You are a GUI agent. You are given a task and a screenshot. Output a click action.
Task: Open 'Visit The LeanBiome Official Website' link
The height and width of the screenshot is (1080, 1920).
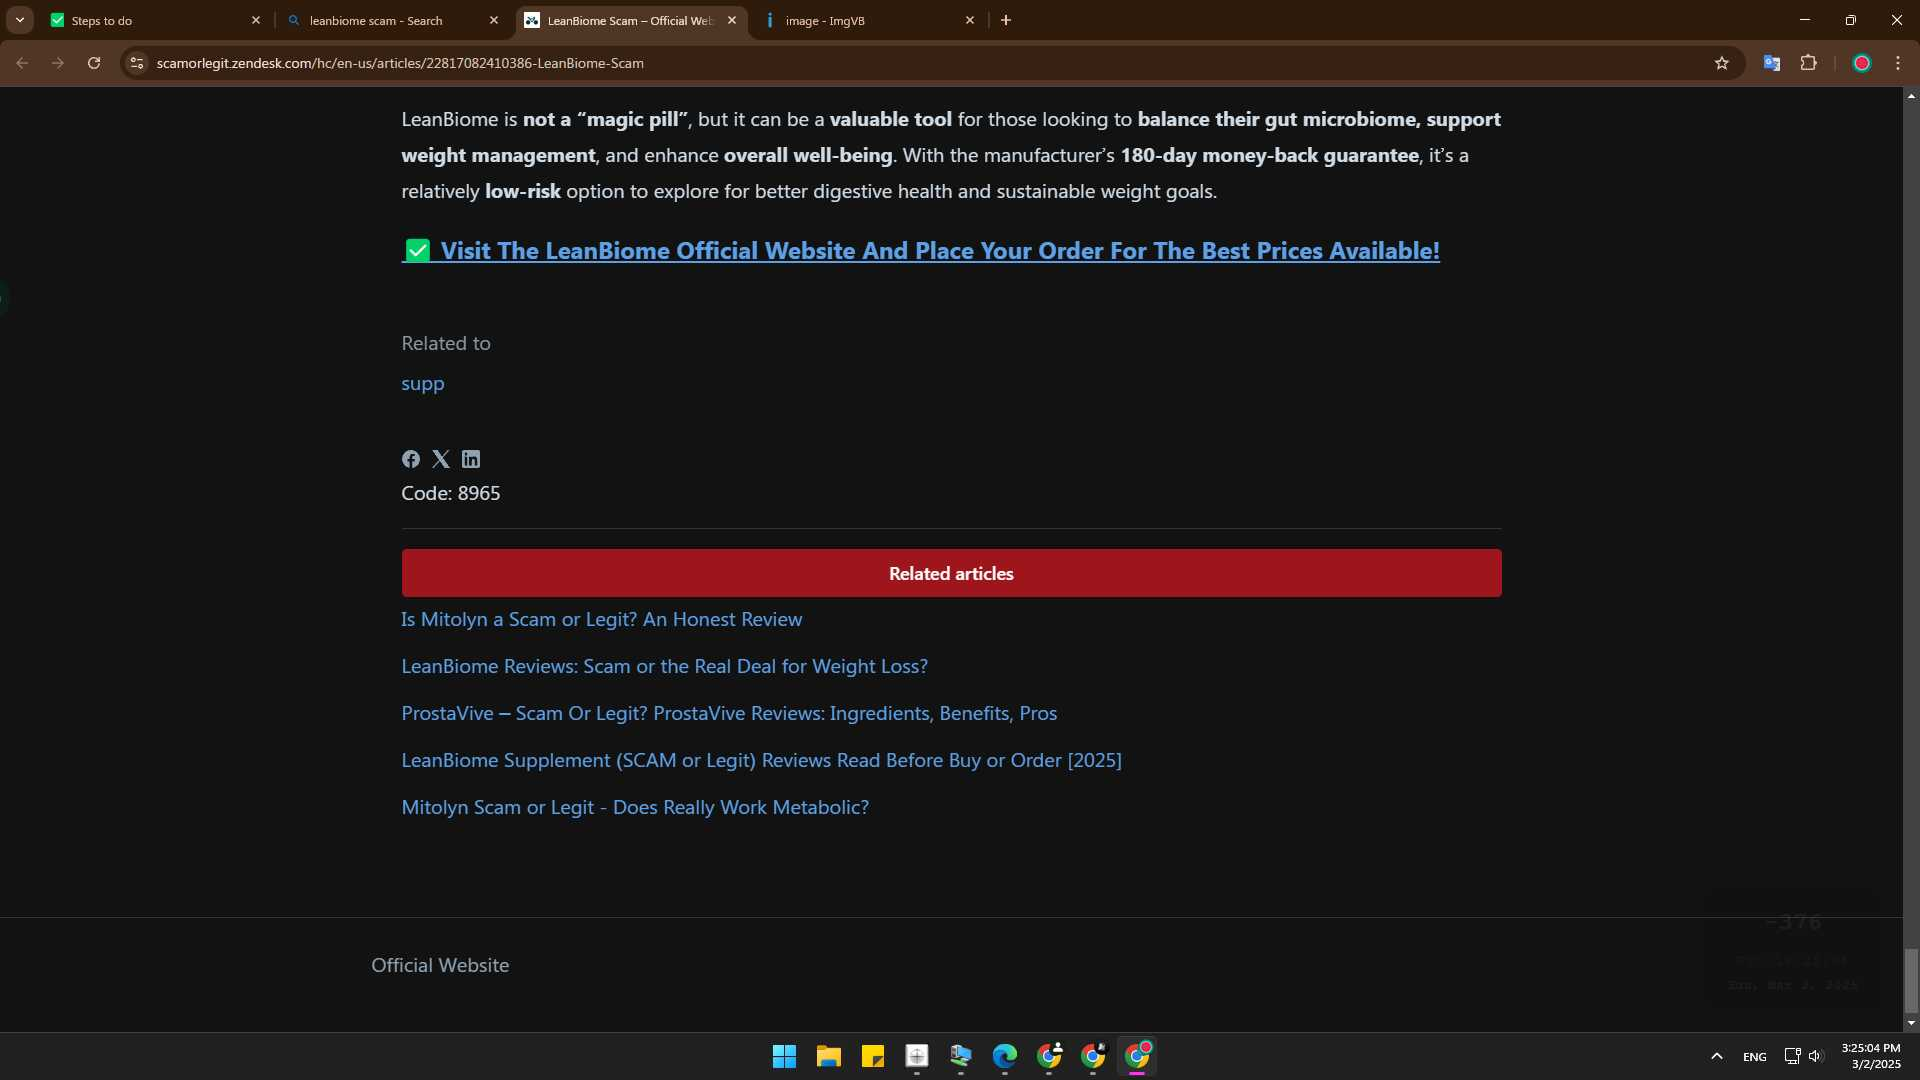[x=921, y=251]
